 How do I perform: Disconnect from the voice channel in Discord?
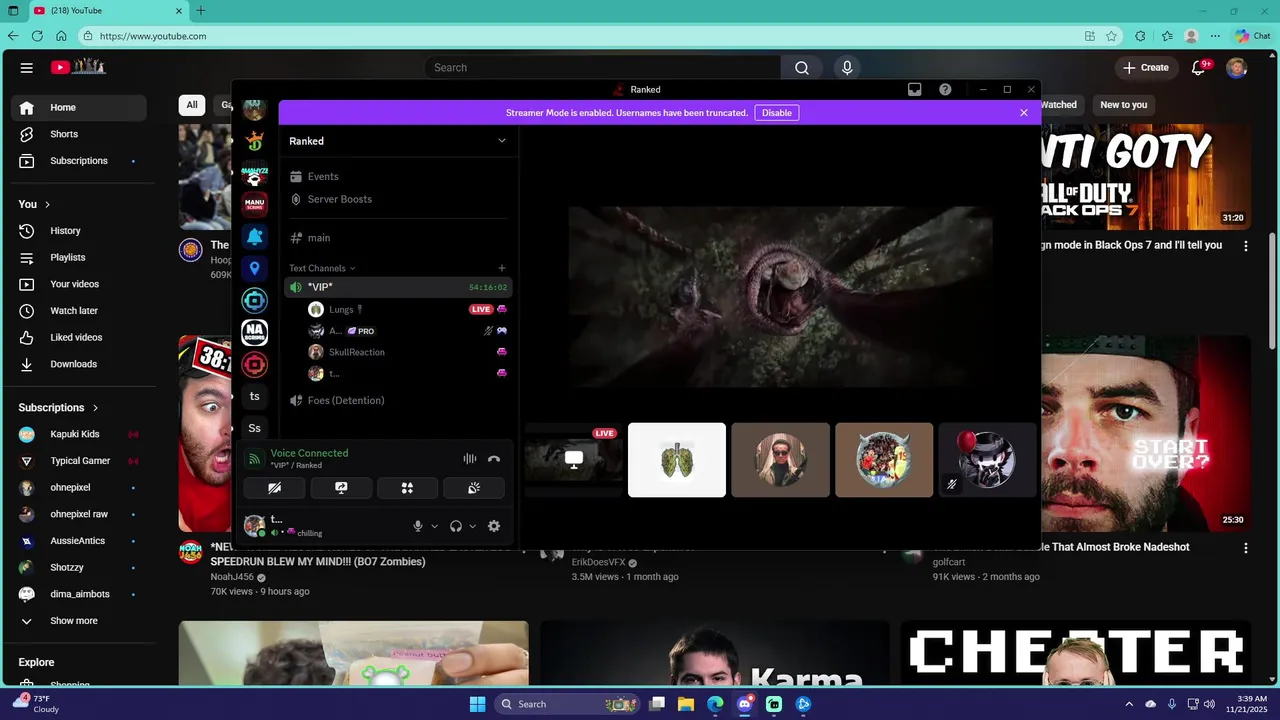[x=494, y=459]
